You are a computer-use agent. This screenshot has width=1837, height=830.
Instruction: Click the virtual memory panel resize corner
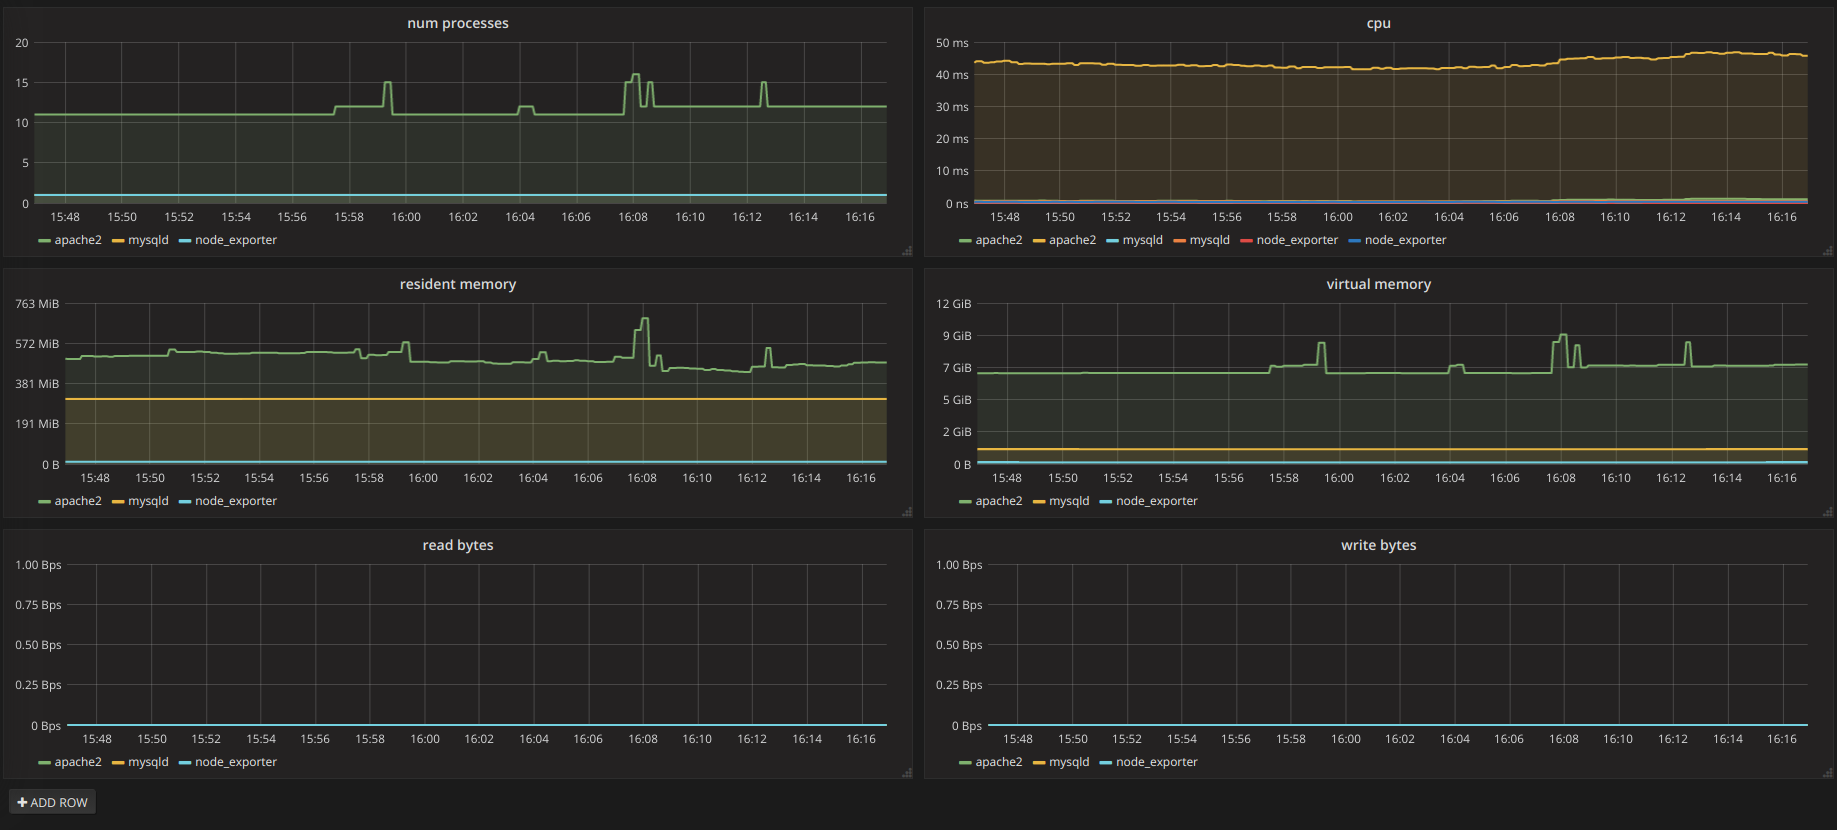[x=1827, y=512]
